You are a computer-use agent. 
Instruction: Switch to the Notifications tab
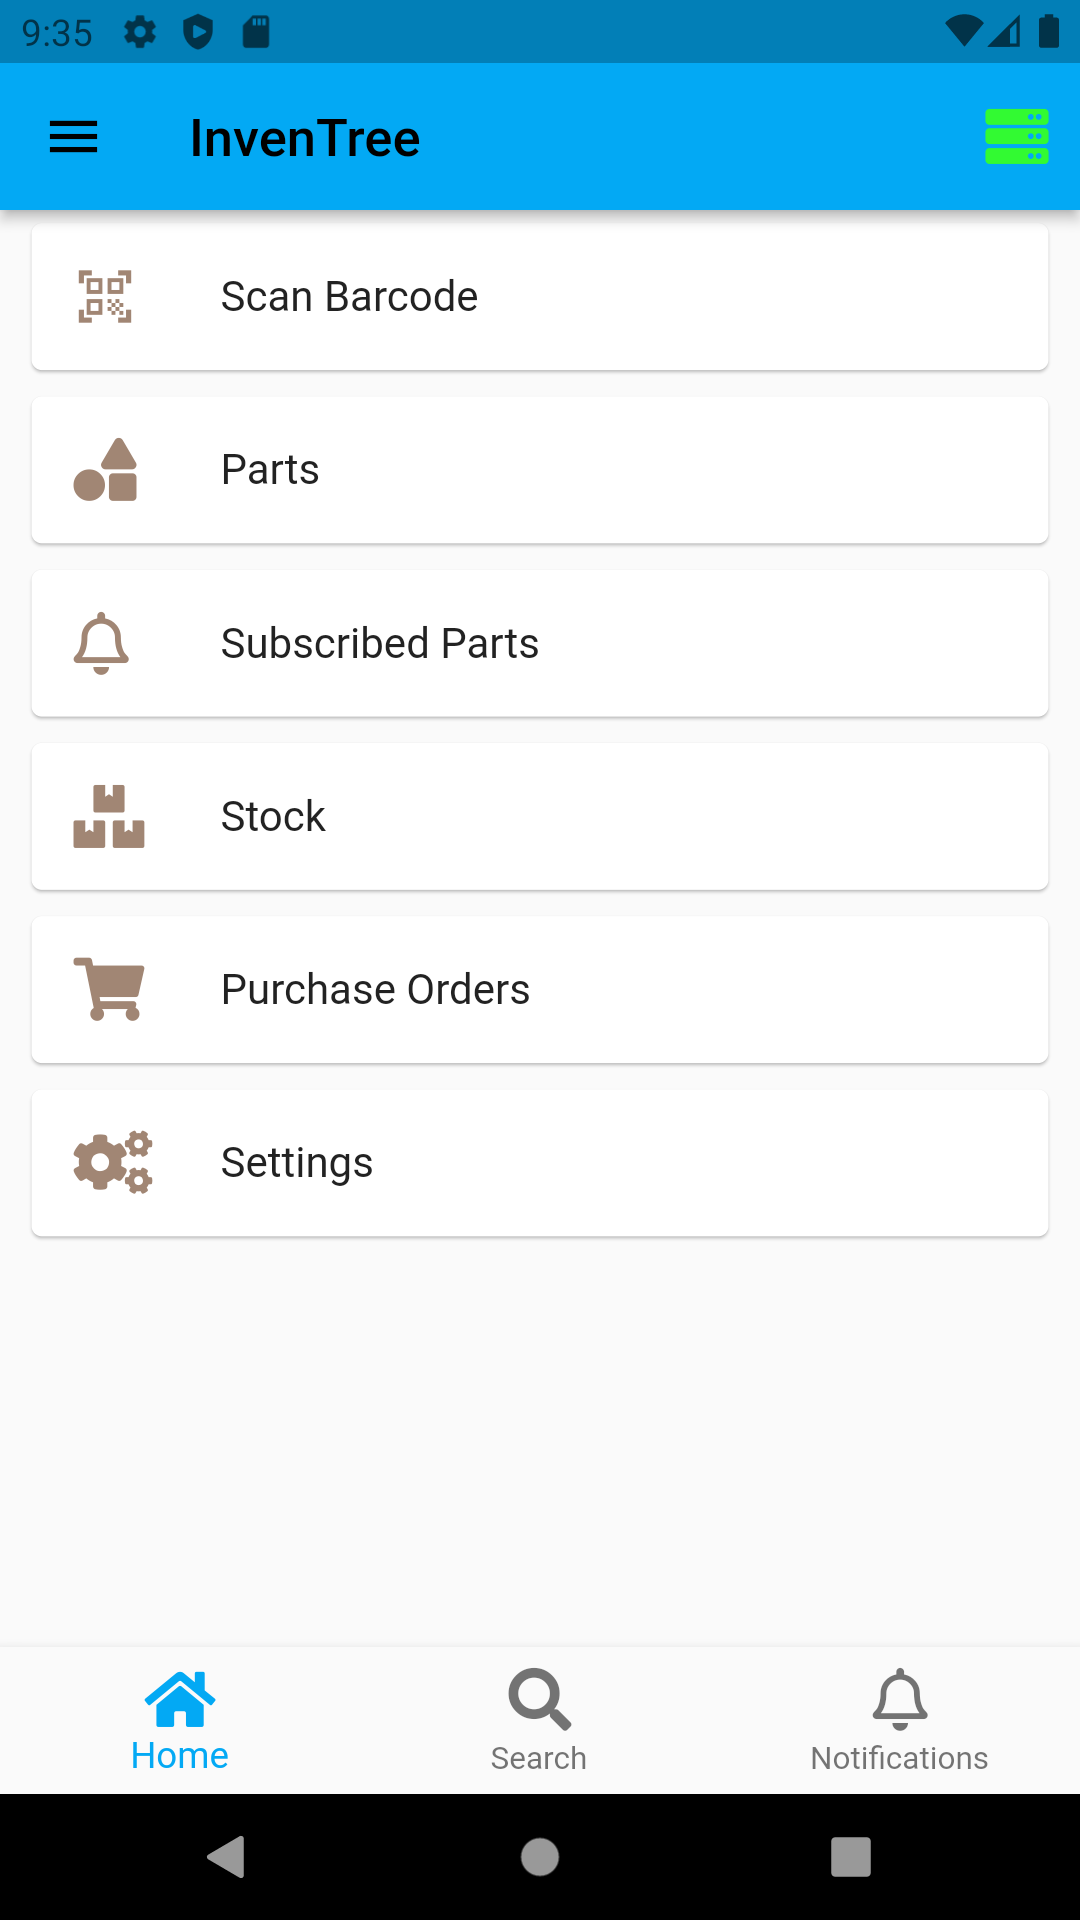point(899,1720)
